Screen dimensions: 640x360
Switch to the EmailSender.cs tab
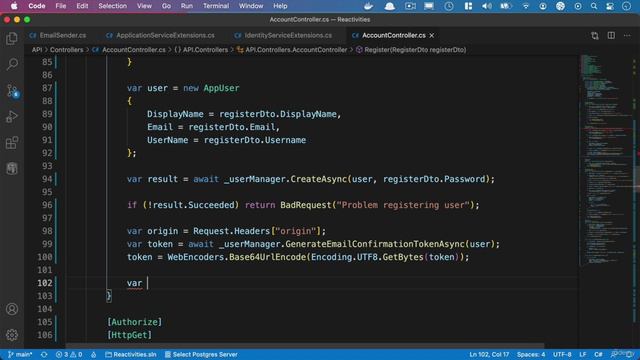[x=58, y=36]
